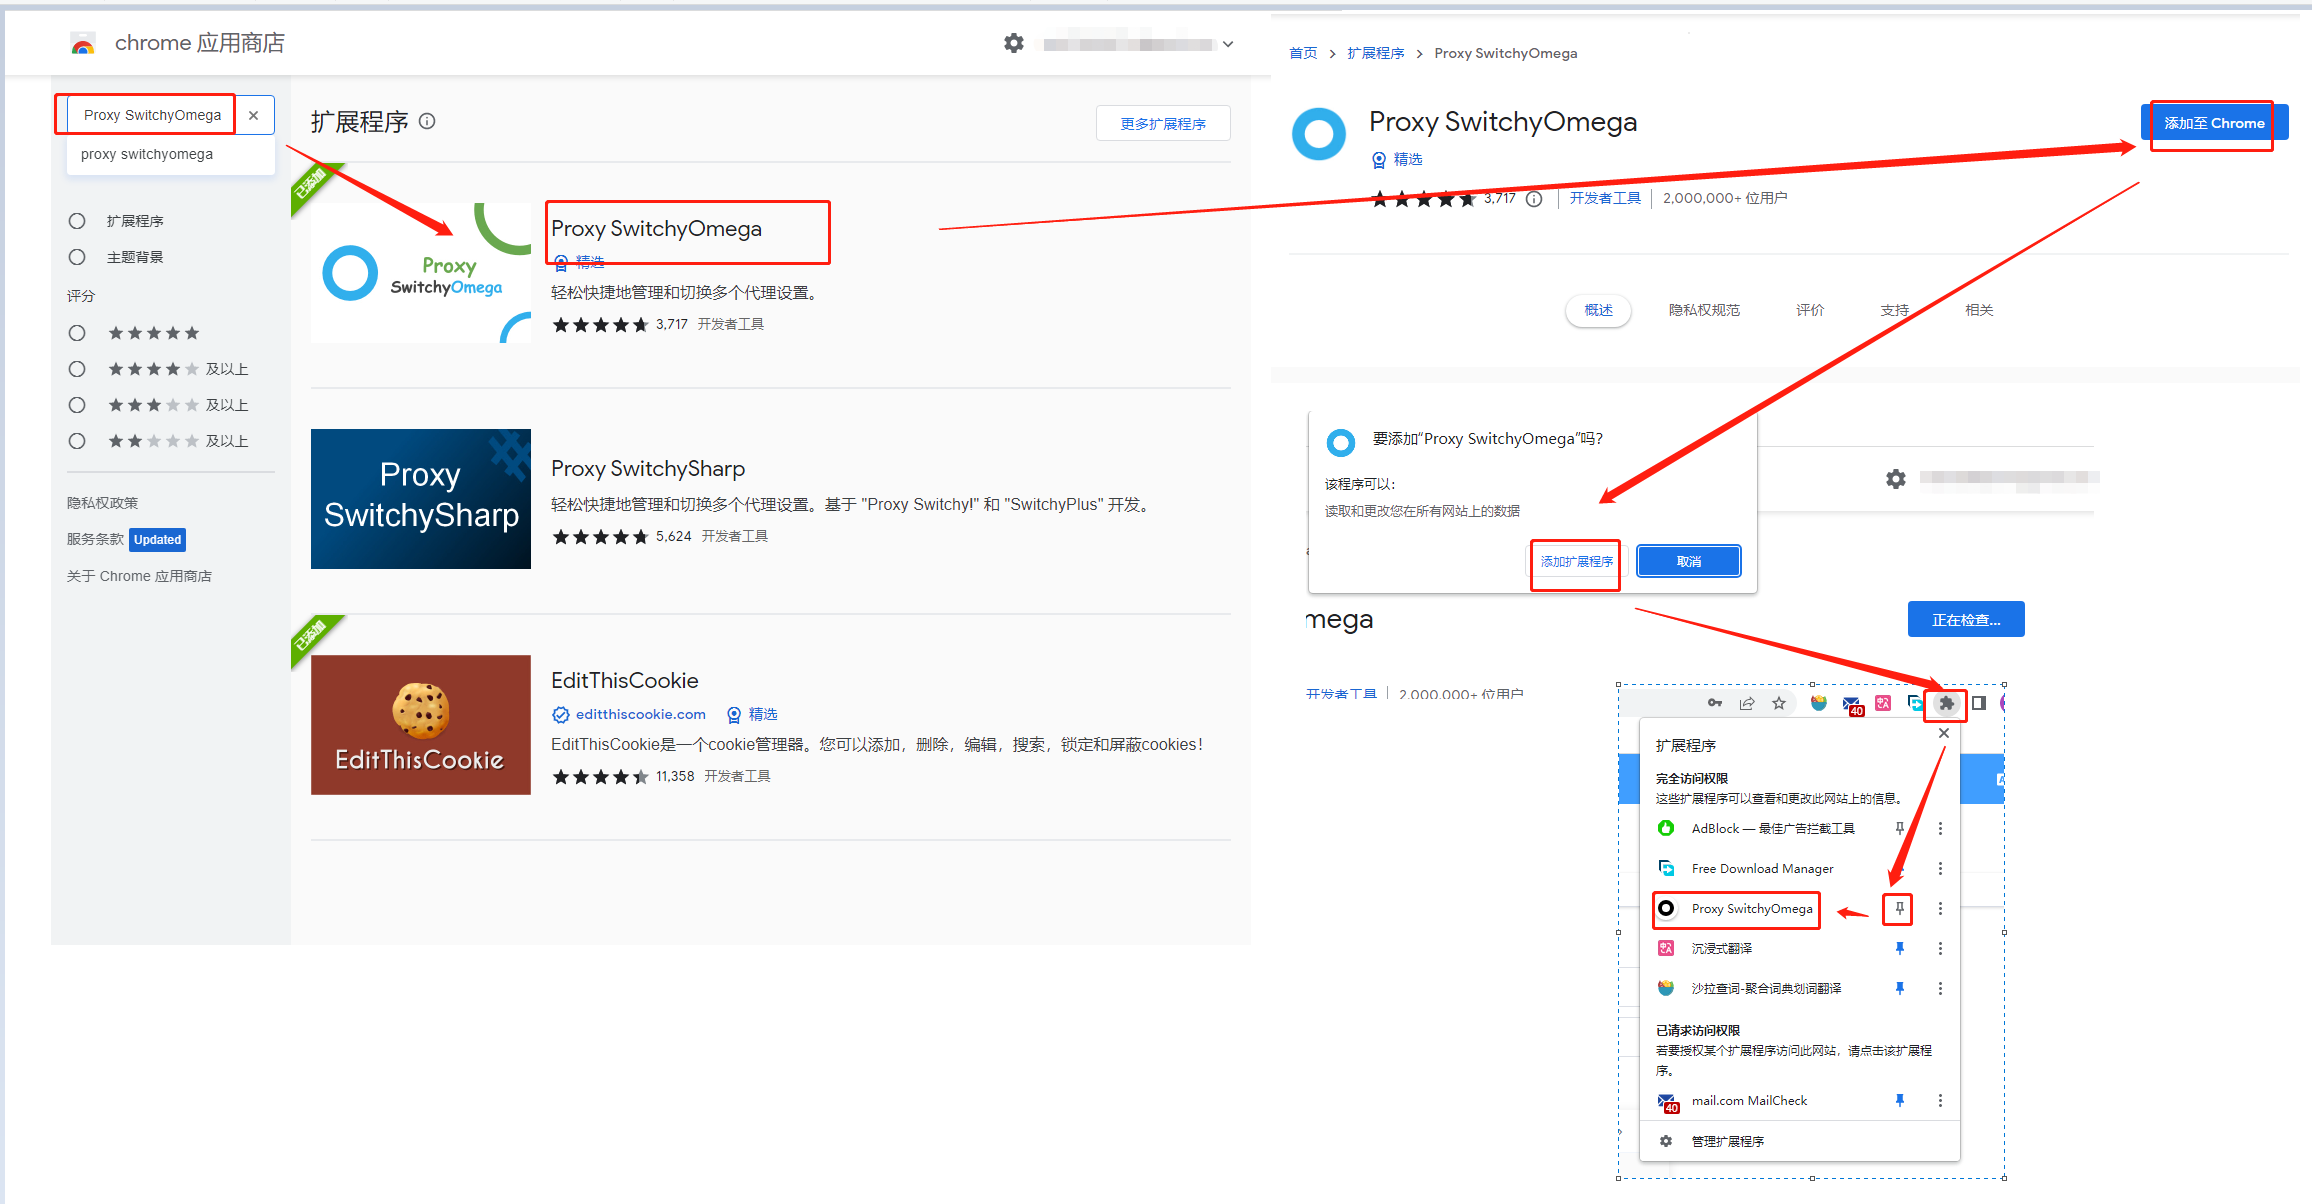Pin Proxy SwitchyOmega to the toolbar
This screenshot has height=1204, width=2312.
(x=1899, y=908)
